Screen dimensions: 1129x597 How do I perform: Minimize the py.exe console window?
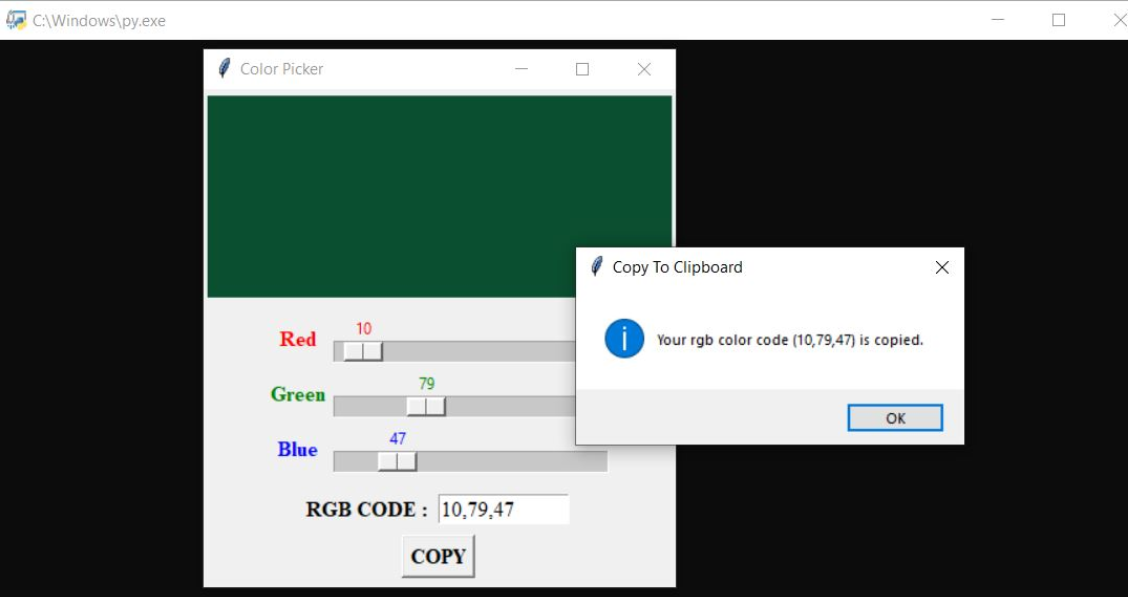998,20
